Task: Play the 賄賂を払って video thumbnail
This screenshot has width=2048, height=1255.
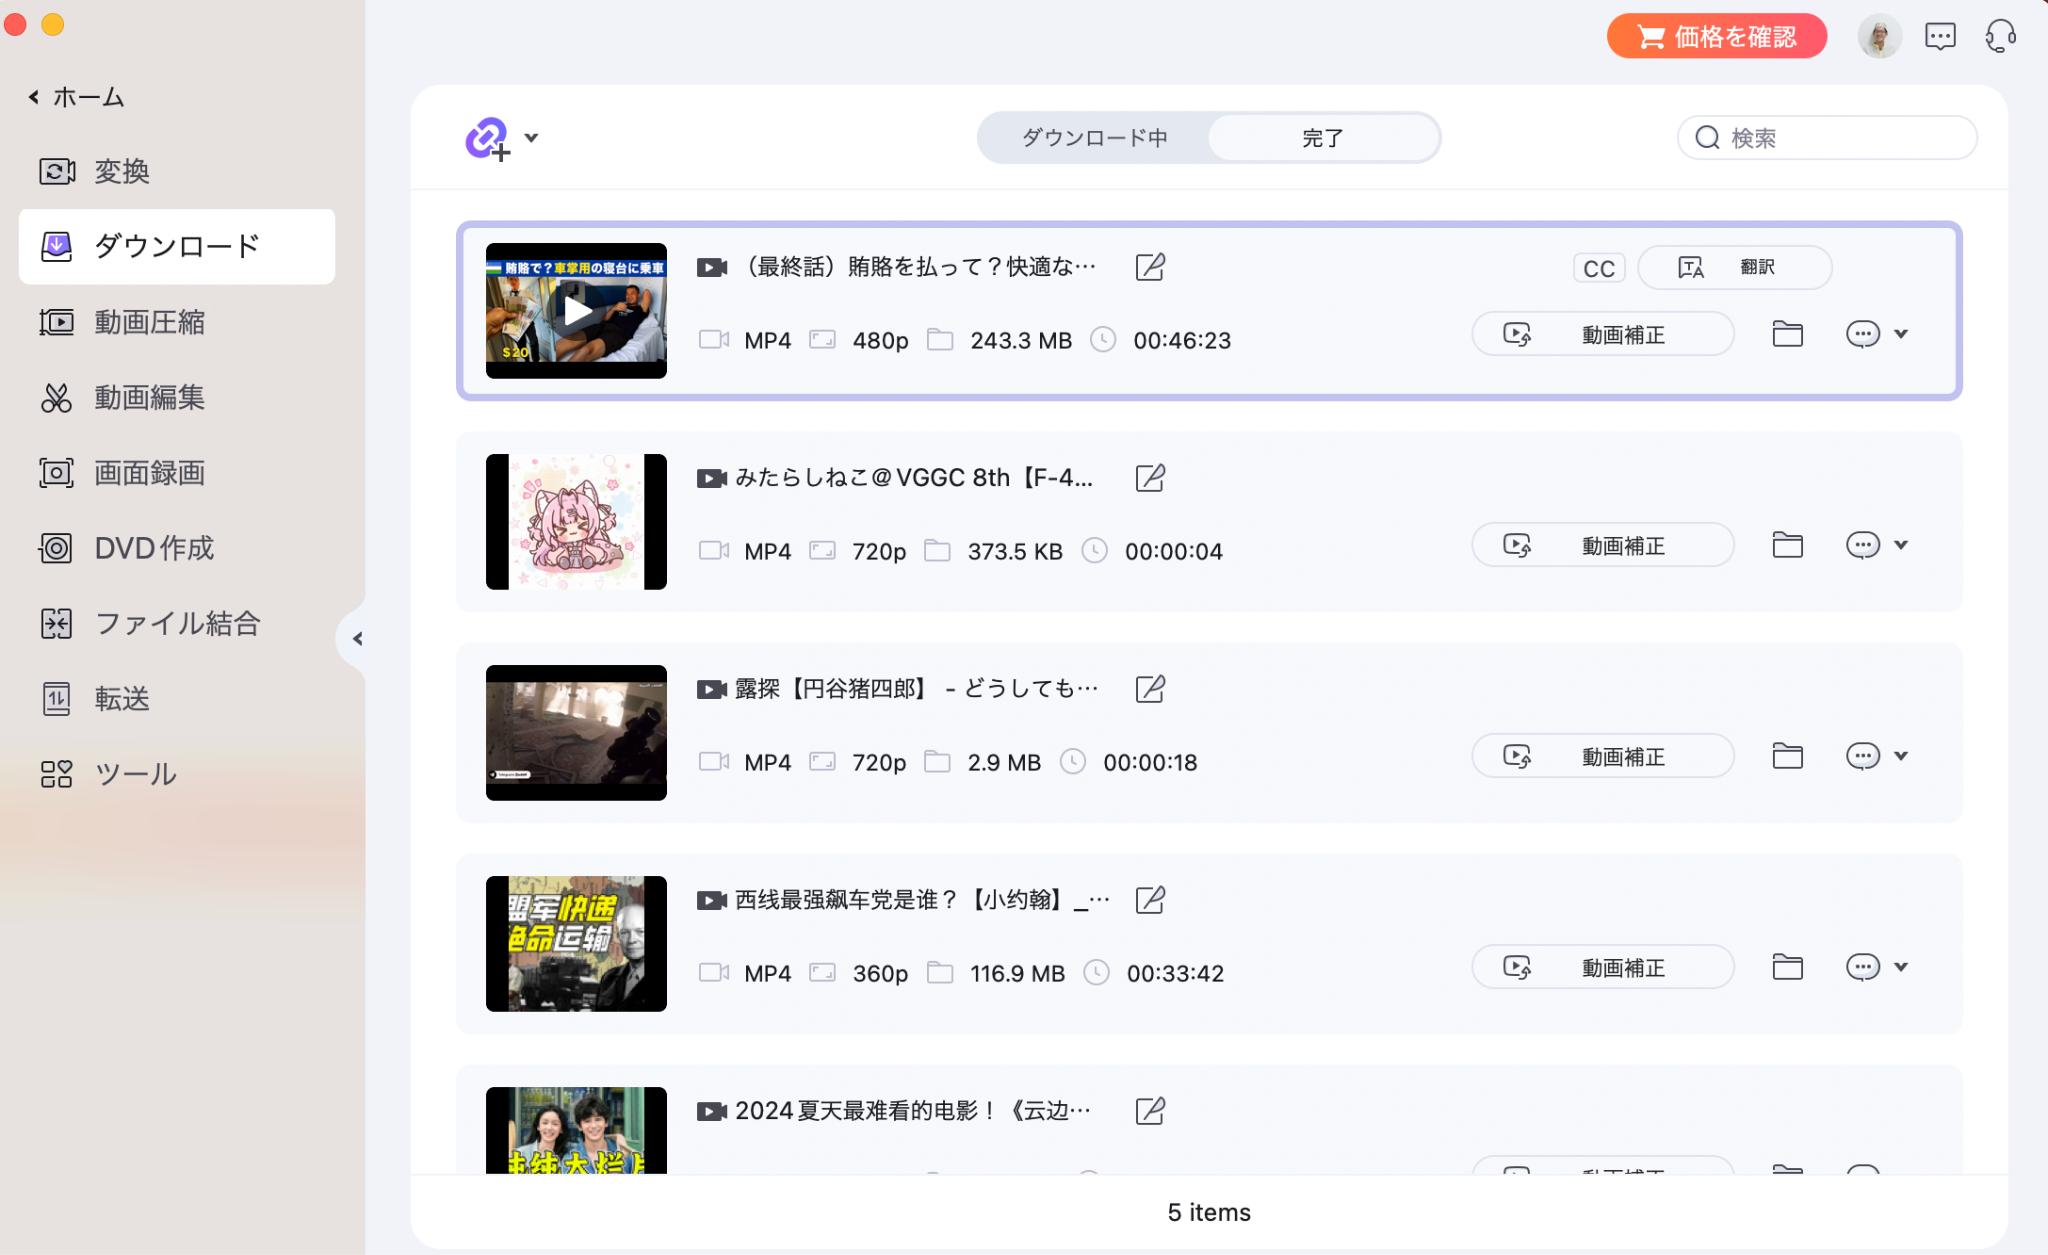Action: [576, 311]
